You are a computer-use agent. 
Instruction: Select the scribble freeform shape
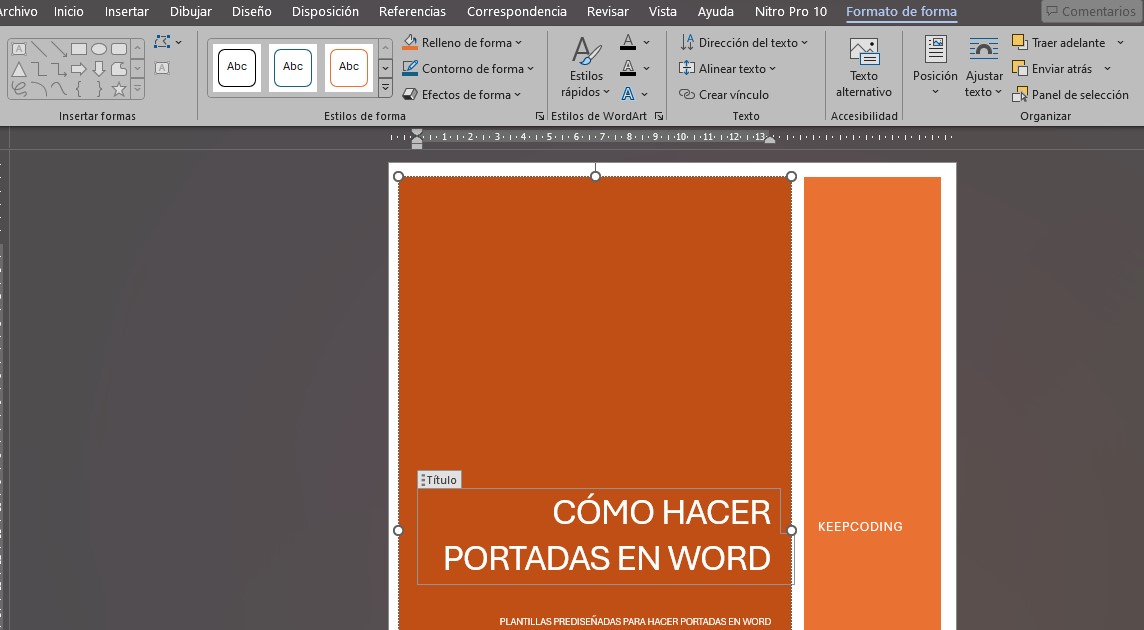[20, 90]
